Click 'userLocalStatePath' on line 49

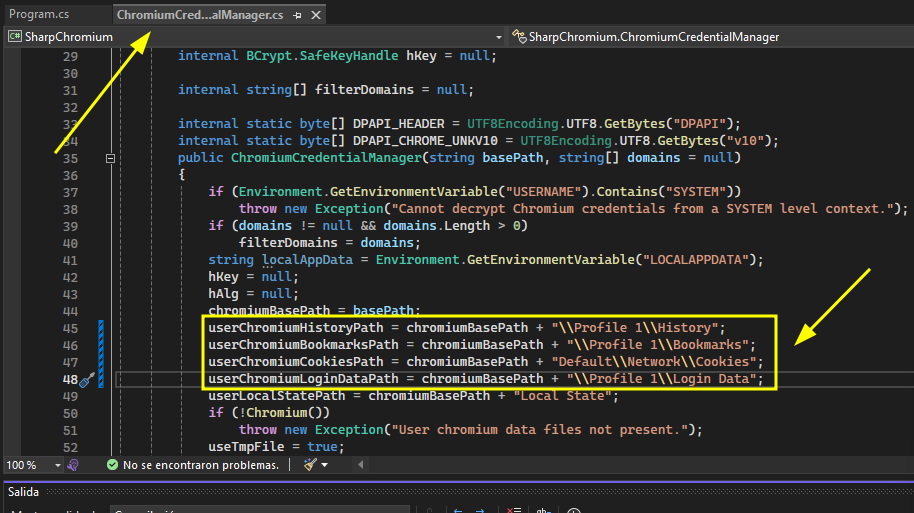pyautogui.click(x=276, y=396)
